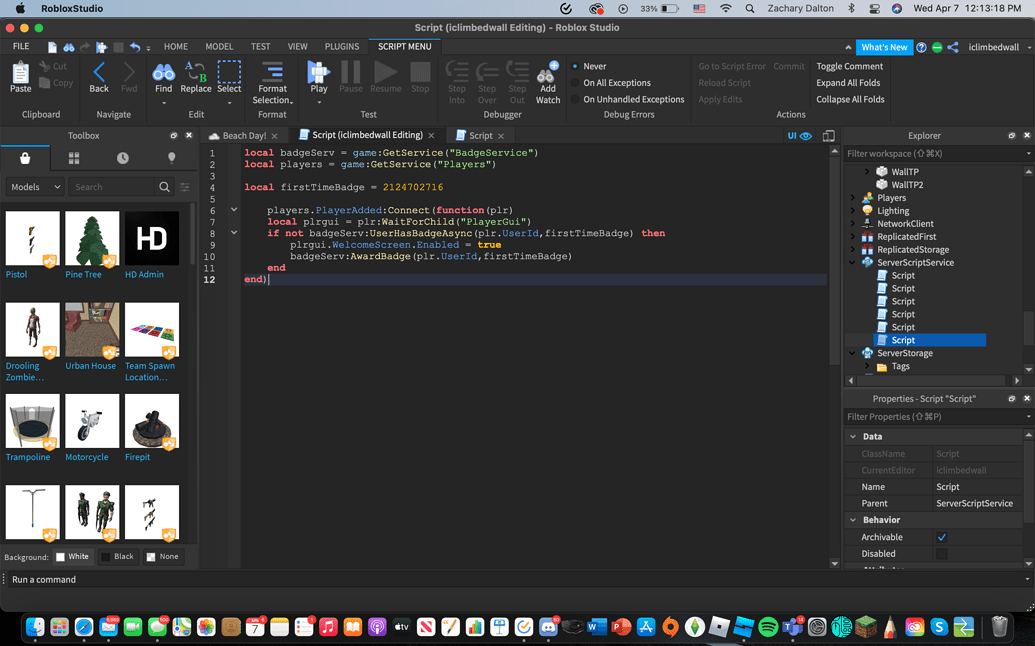The image size is (1035, 646).
Task: Fold the code block at line 6
Action: coord(234,210)
